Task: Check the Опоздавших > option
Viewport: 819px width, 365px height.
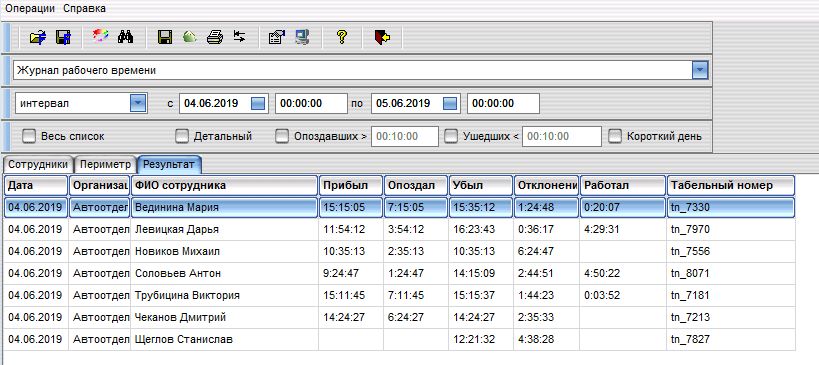Action: click(282, 136)
